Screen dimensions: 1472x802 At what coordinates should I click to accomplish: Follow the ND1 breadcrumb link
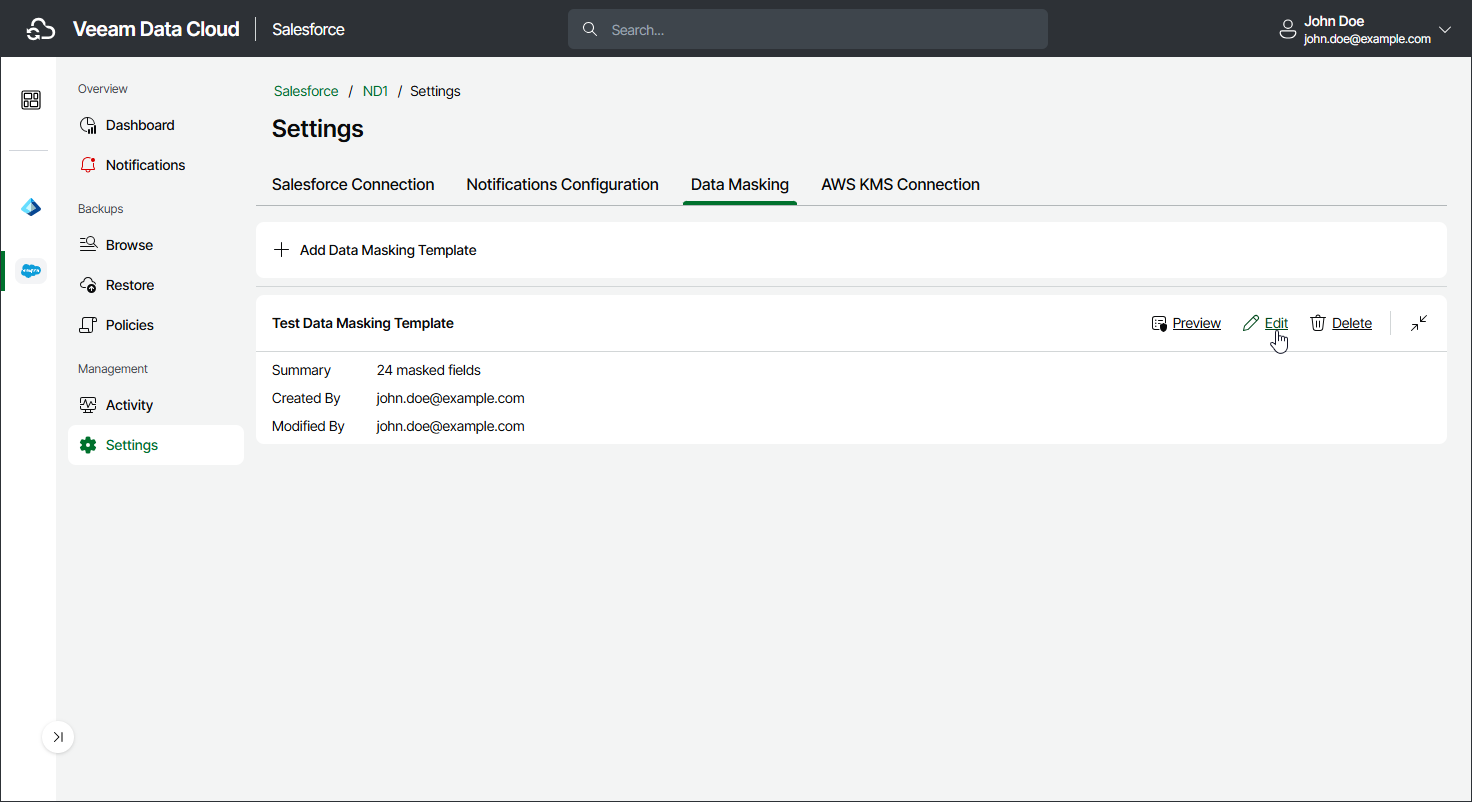pyautogui.click(x=375, y=91)
